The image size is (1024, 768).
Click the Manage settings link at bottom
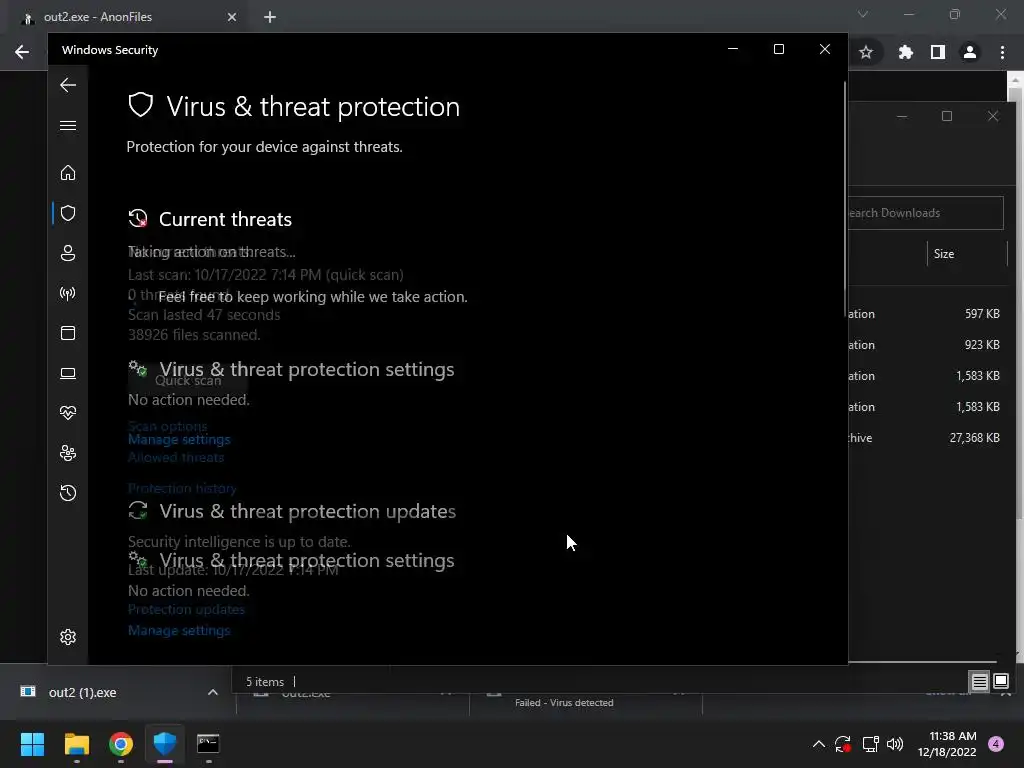click(179, 630)
